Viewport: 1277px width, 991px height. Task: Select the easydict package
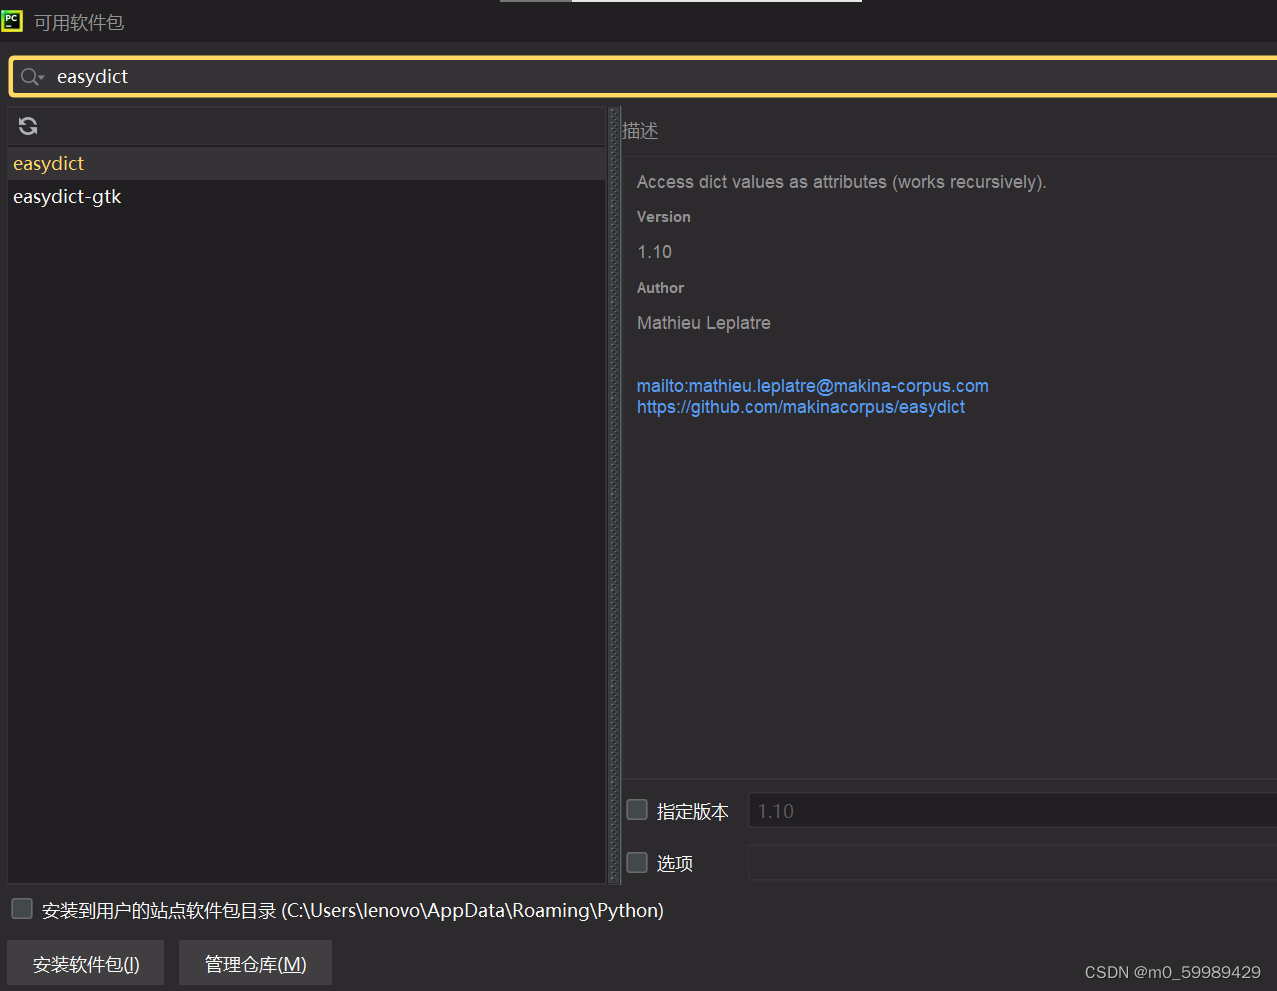click(48, 163)
